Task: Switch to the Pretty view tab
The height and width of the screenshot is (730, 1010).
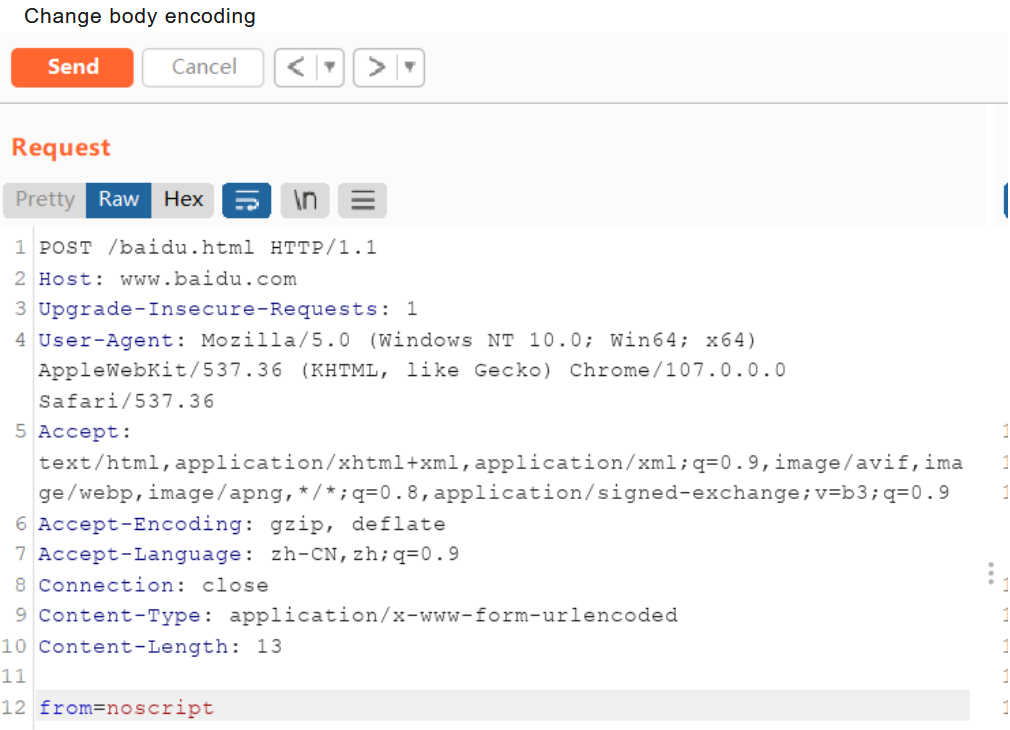Action: coord(44,200)
